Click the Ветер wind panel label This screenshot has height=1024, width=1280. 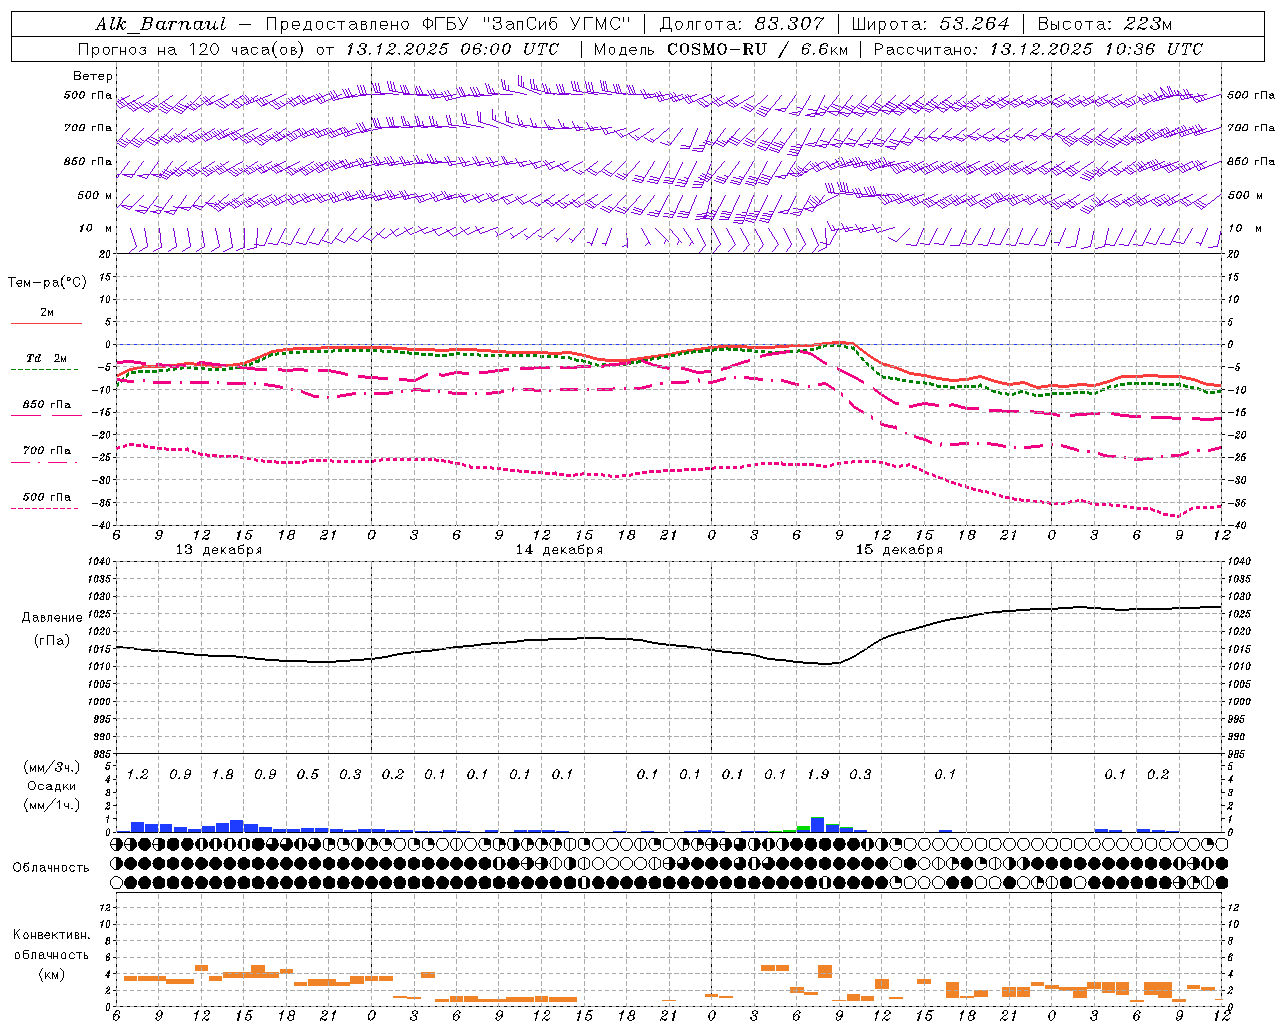tap(93, 76)
